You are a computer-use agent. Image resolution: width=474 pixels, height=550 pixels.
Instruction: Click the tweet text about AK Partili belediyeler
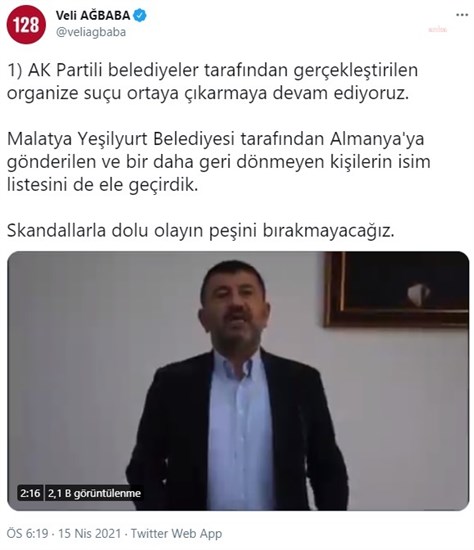pyautogui.click(x=212, y=81)
